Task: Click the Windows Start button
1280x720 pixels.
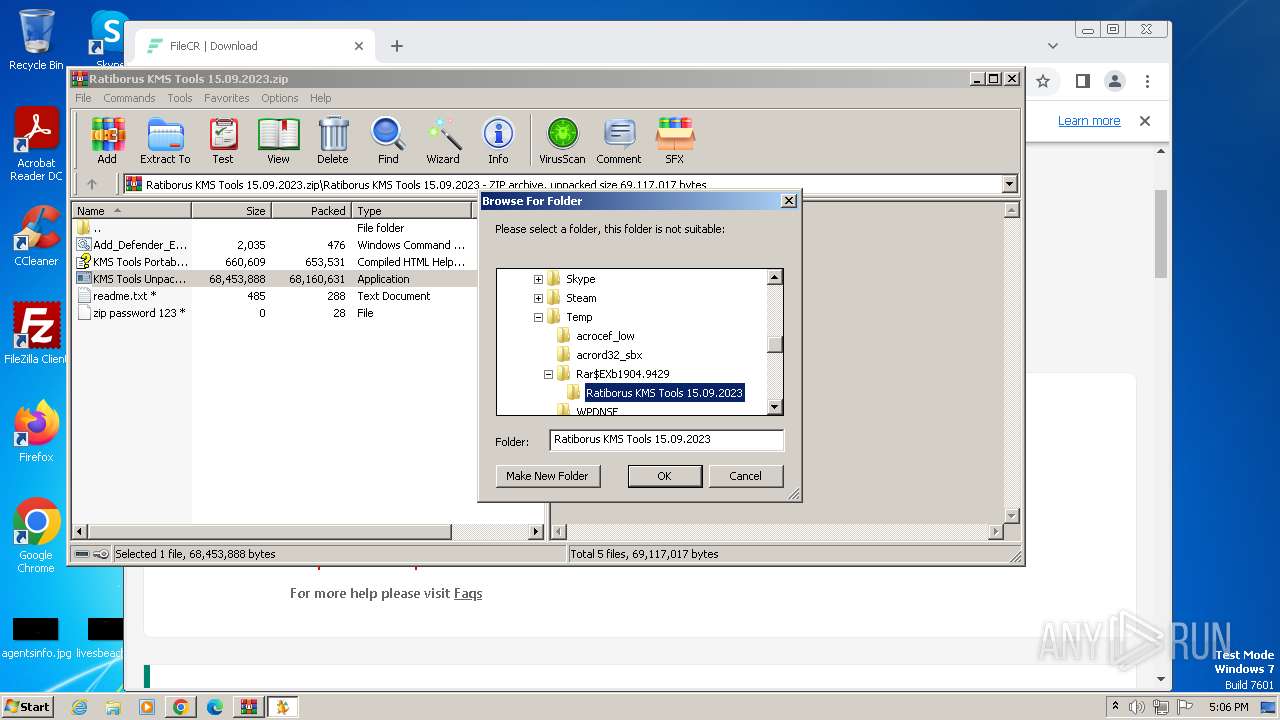Action: pos(28,707)
